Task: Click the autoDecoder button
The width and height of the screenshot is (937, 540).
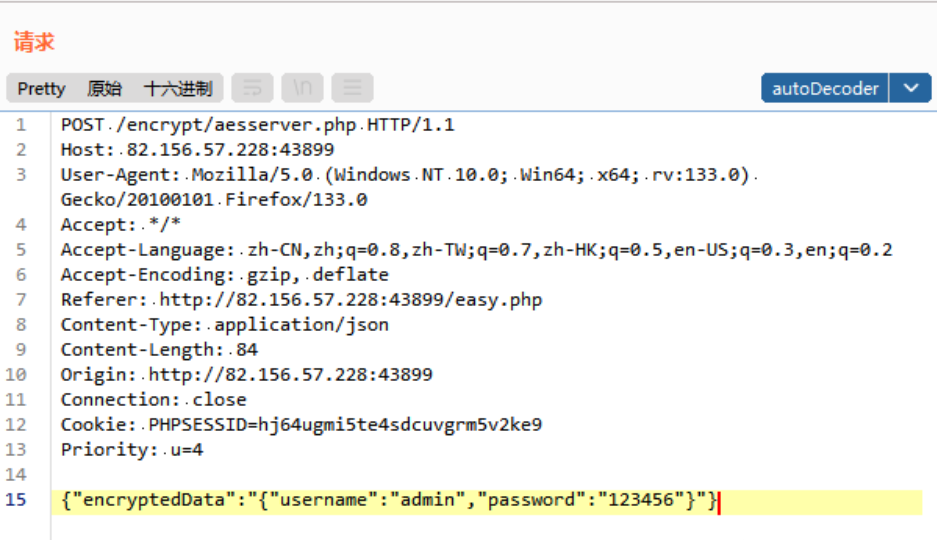Action: 825,88
